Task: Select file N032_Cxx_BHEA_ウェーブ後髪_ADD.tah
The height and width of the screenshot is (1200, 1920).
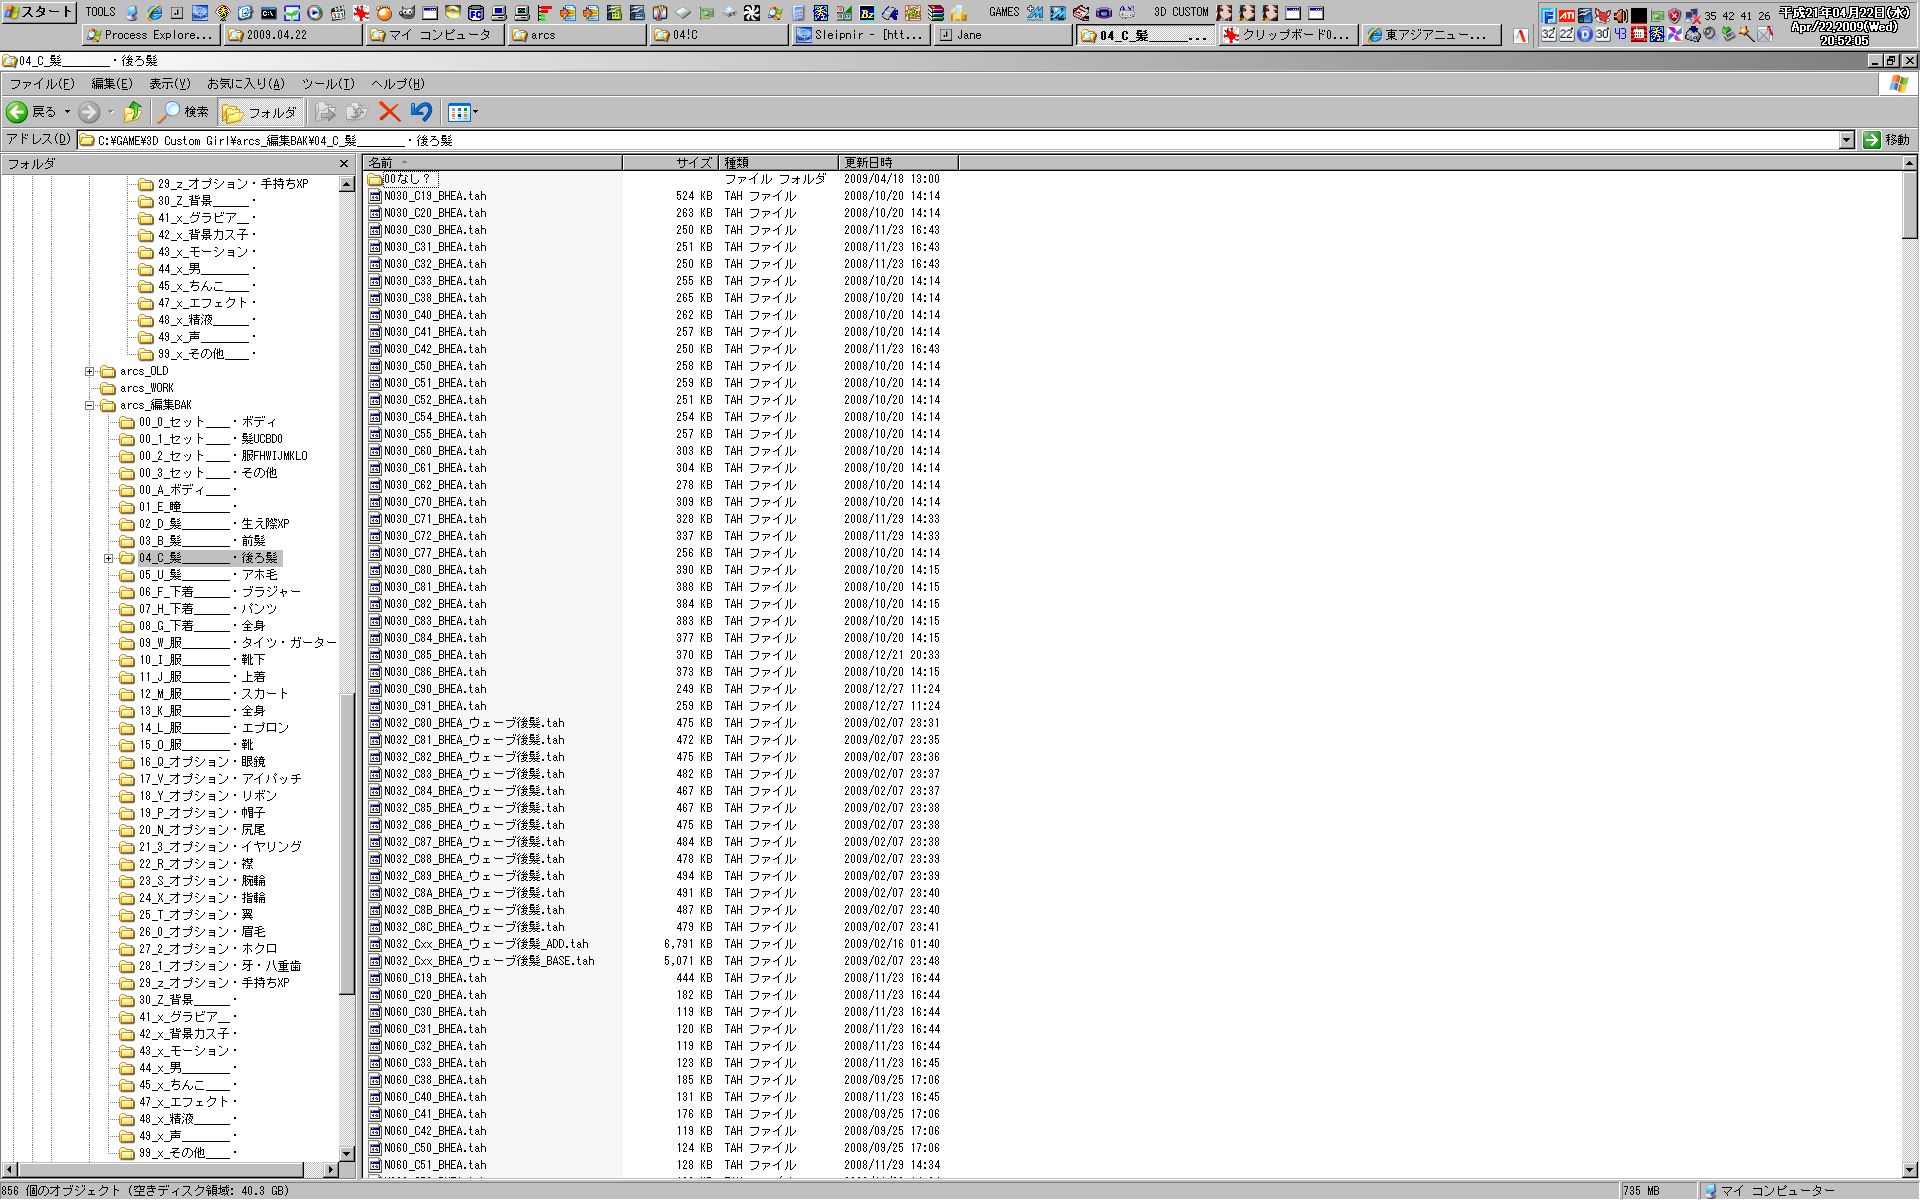Action: (486, 944)
